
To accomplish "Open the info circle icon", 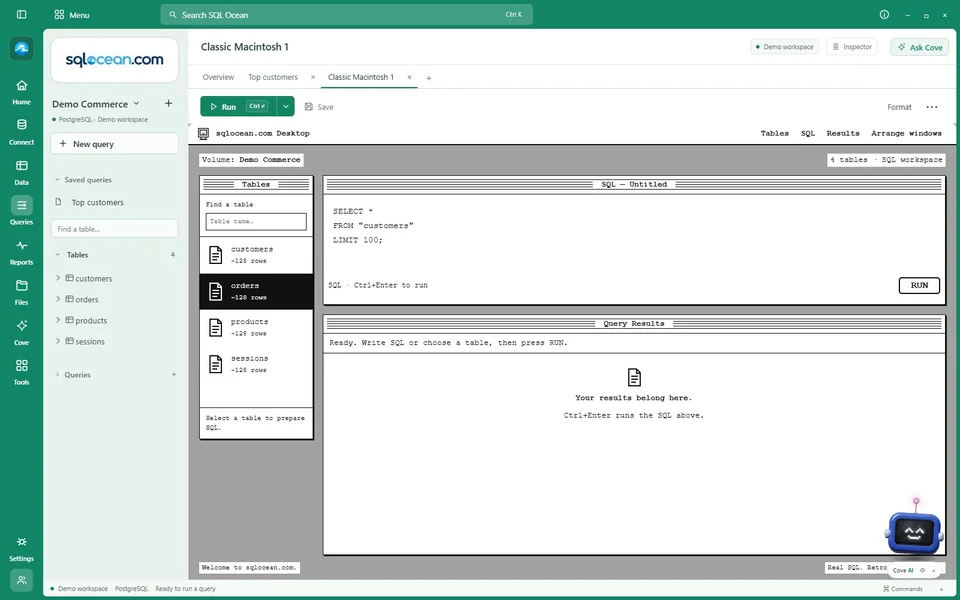I will coord(884,14).
